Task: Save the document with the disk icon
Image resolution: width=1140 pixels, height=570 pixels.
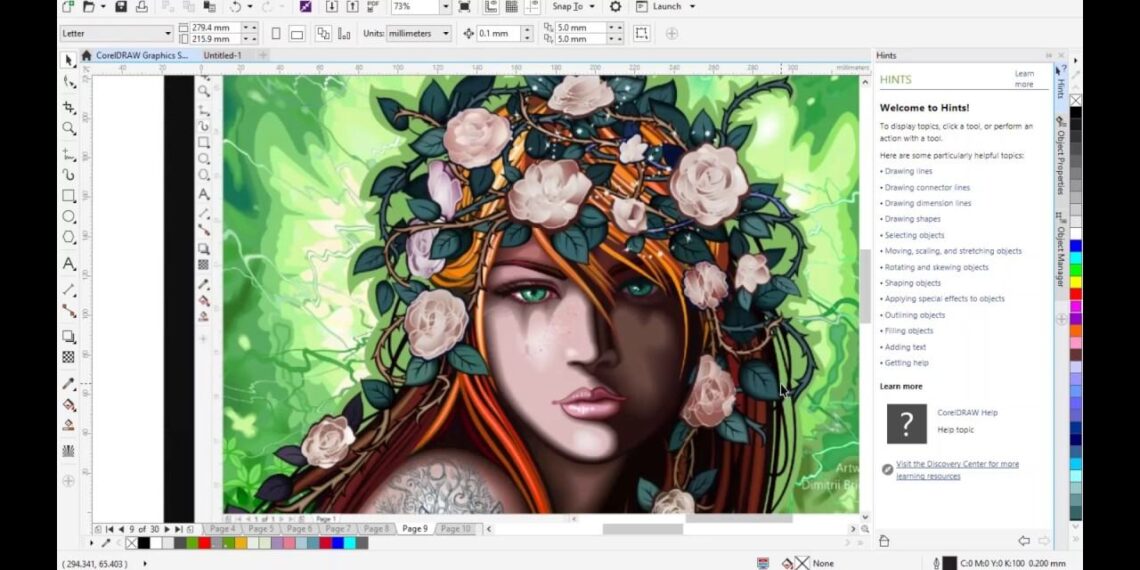Action: 121,7
